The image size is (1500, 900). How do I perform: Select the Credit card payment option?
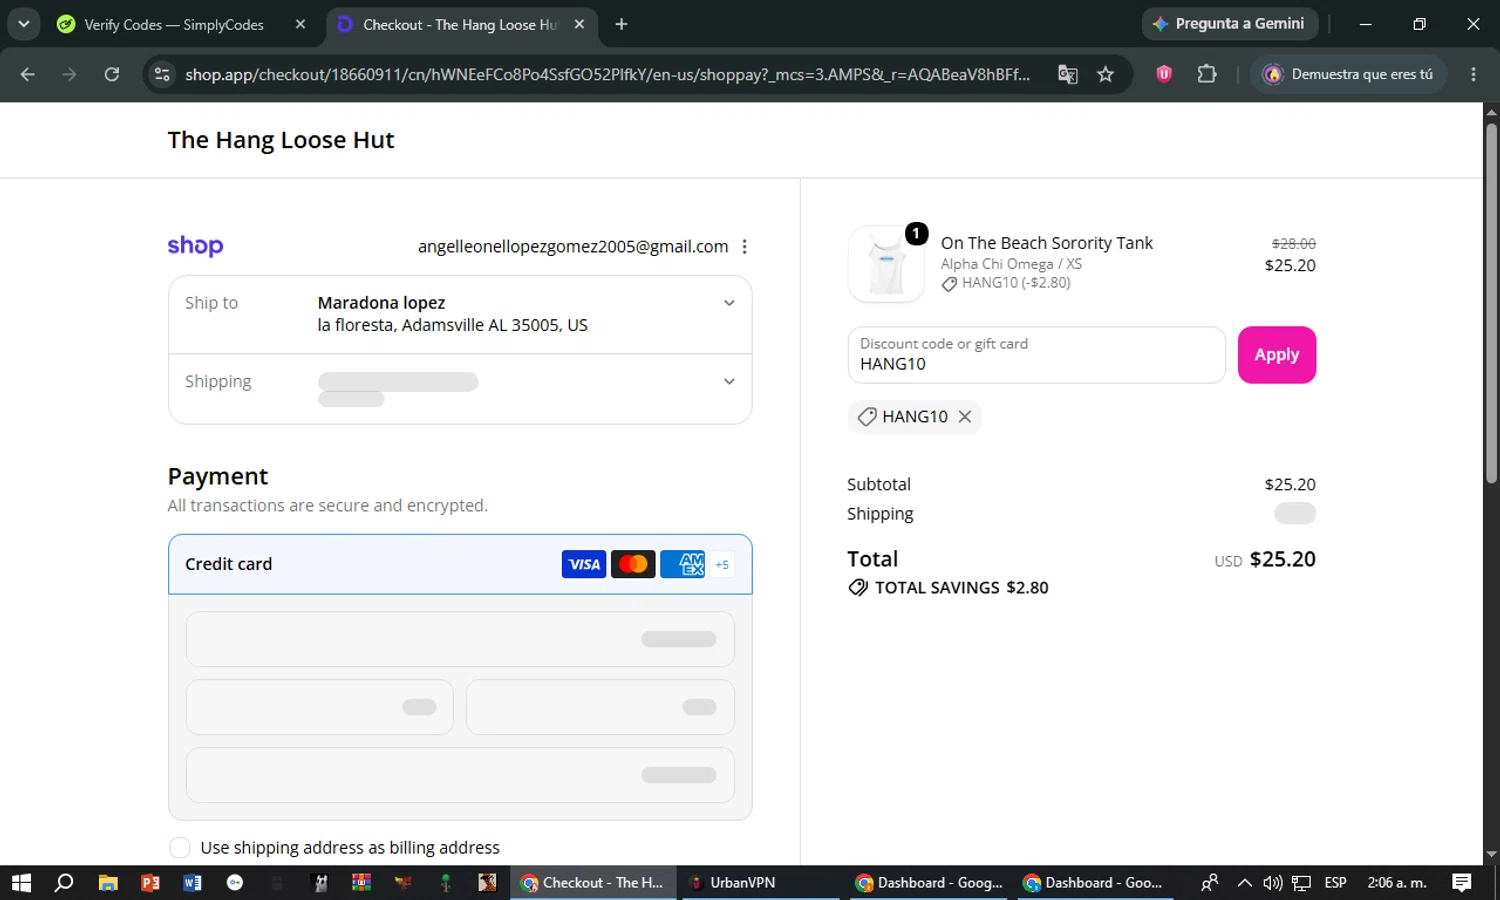460,564
